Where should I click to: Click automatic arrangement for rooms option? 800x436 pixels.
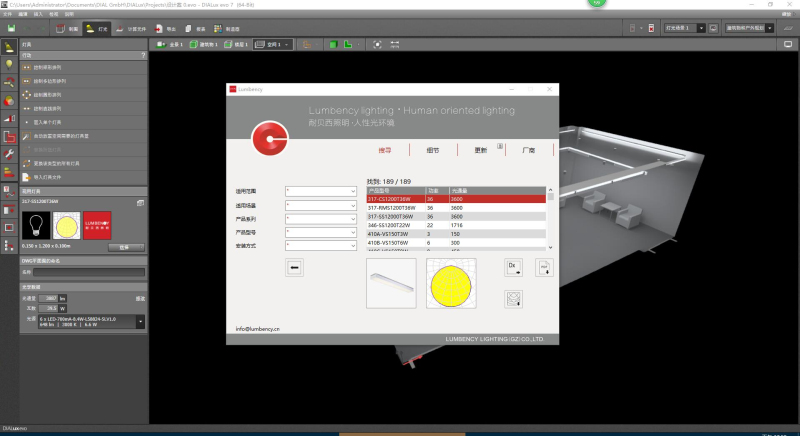click(84, 136)
